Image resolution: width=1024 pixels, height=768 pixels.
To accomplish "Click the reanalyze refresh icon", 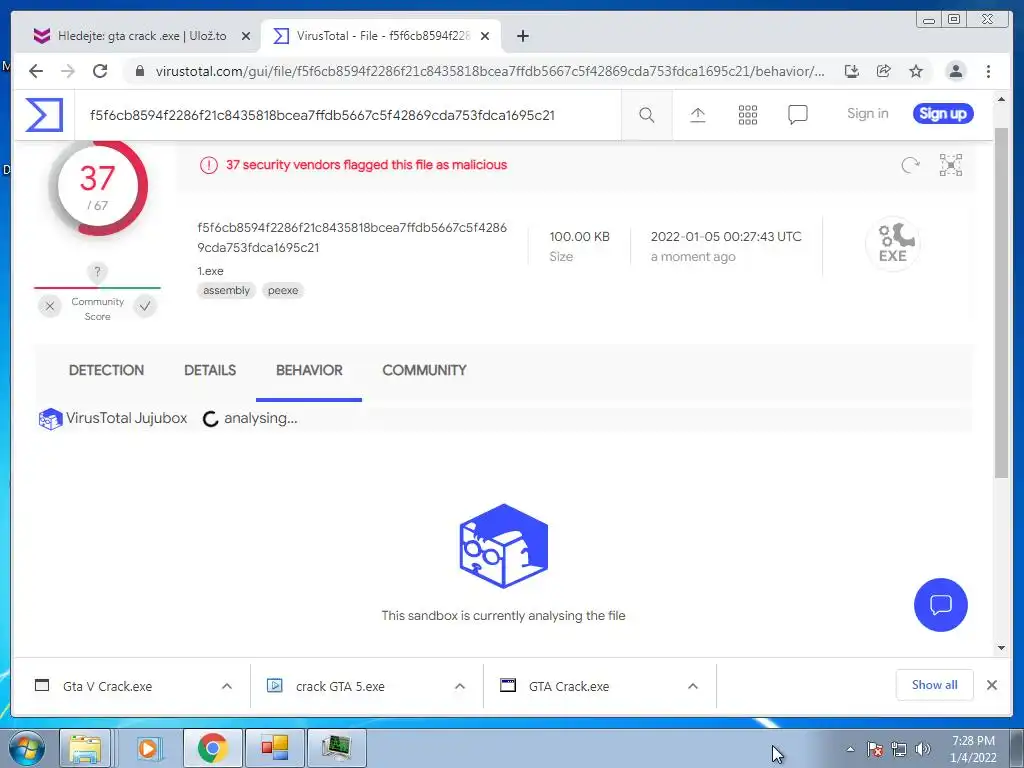I will pos(910,165).
